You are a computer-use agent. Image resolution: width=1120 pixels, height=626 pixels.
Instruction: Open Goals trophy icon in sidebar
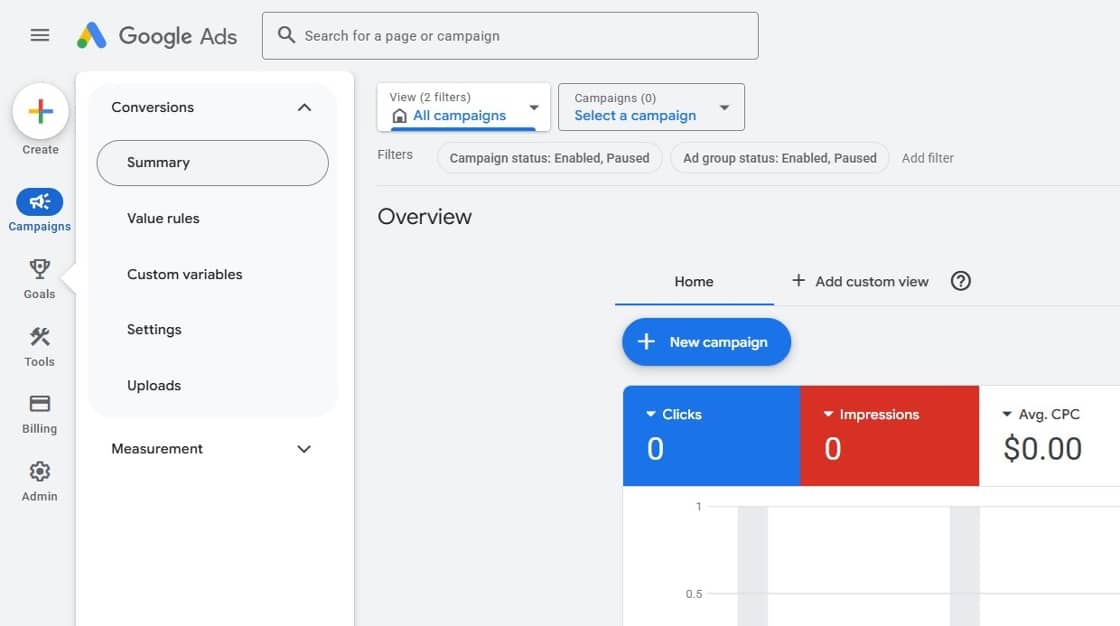coord(40,270)
